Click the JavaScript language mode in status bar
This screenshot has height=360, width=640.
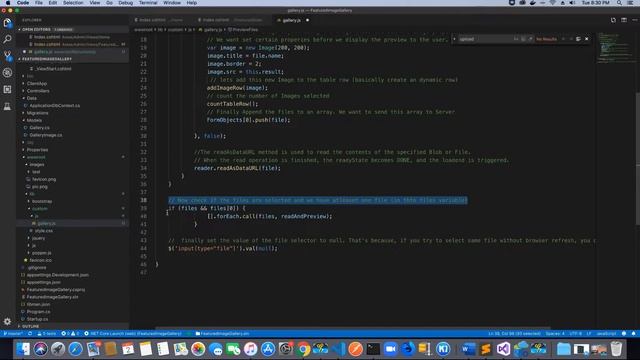(606, 333)
